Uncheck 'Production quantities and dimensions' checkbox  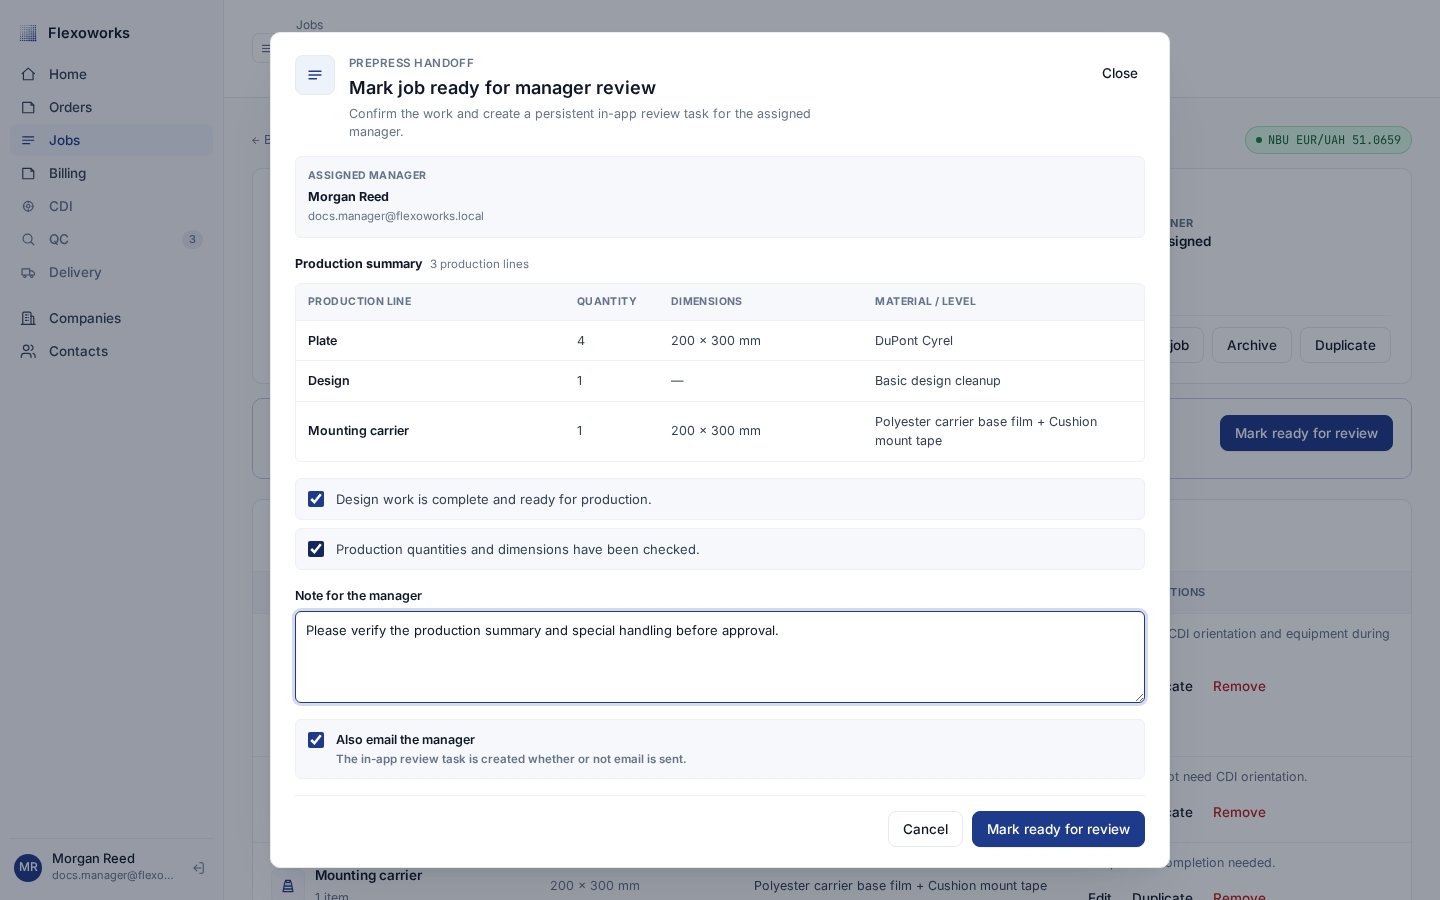pos(316,549)
